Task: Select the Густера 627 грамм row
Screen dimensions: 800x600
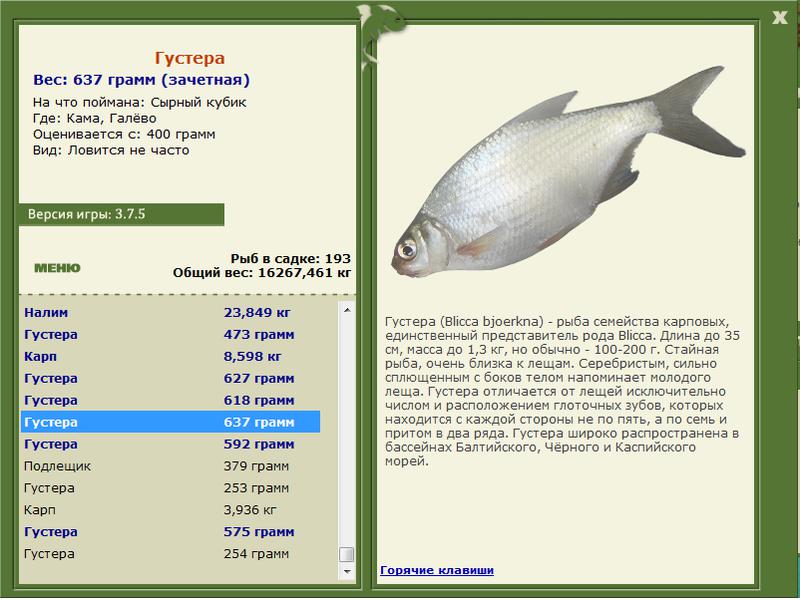Action: click(x=170, y=379)
